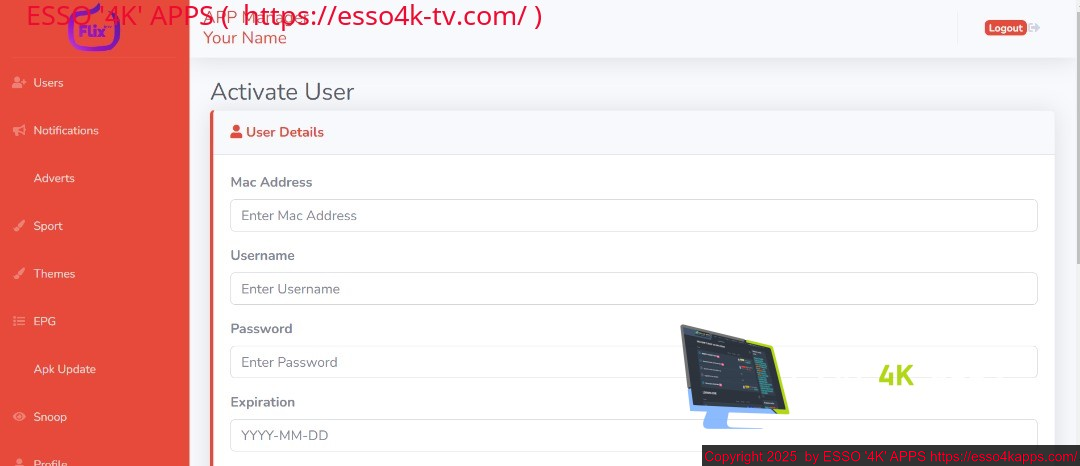This screenshot has height=466, width=1080.
Task: Click the Notifications megaphone icon
Action: point(19,130)
